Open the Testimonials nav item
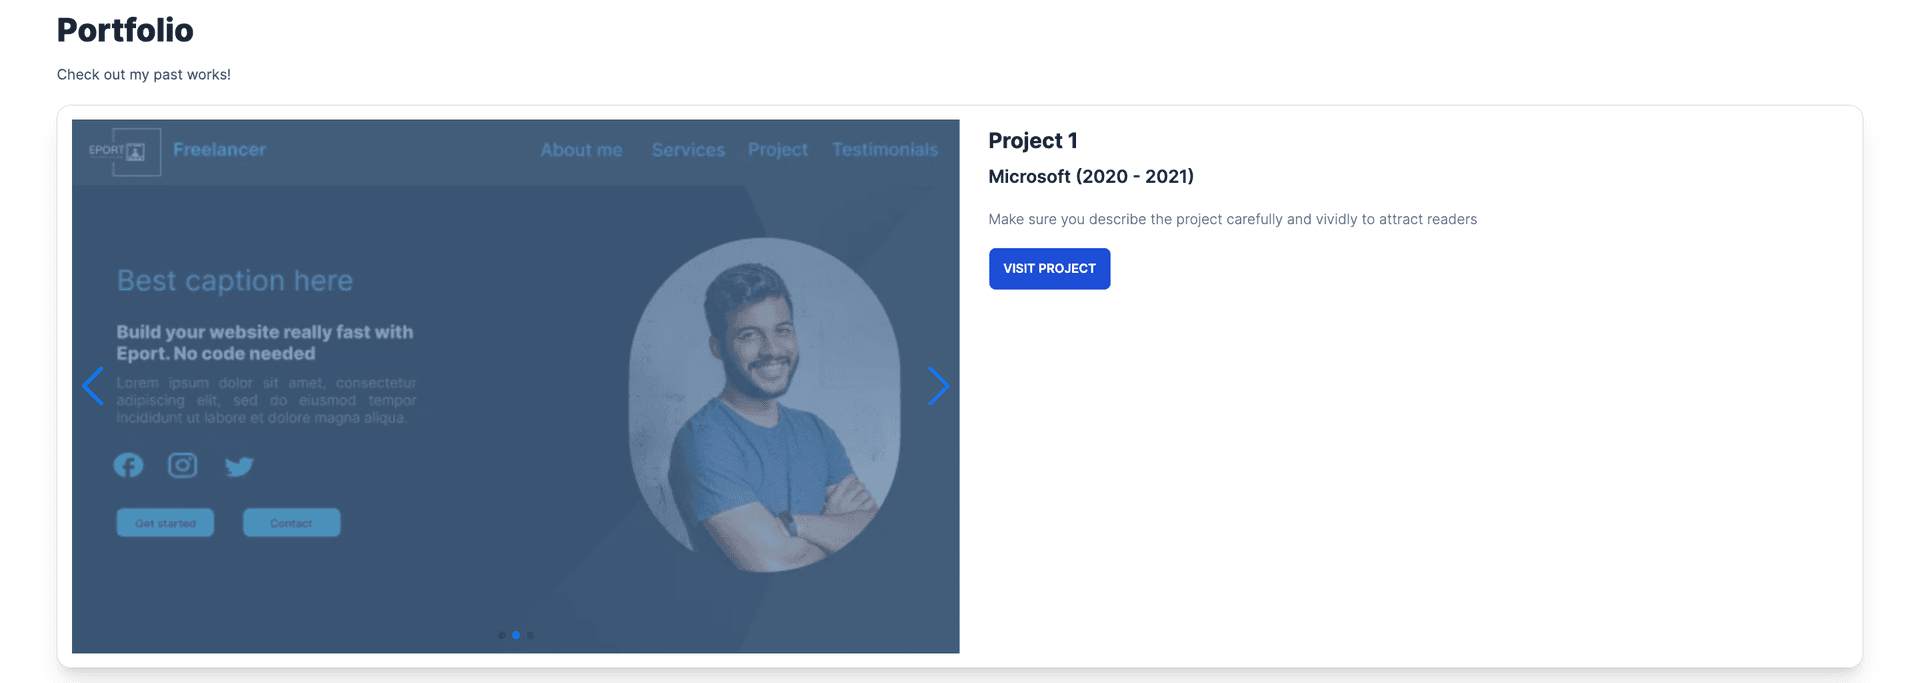Image resolution: width=1920 pixels, height=683 pixels. pos(885,150)
